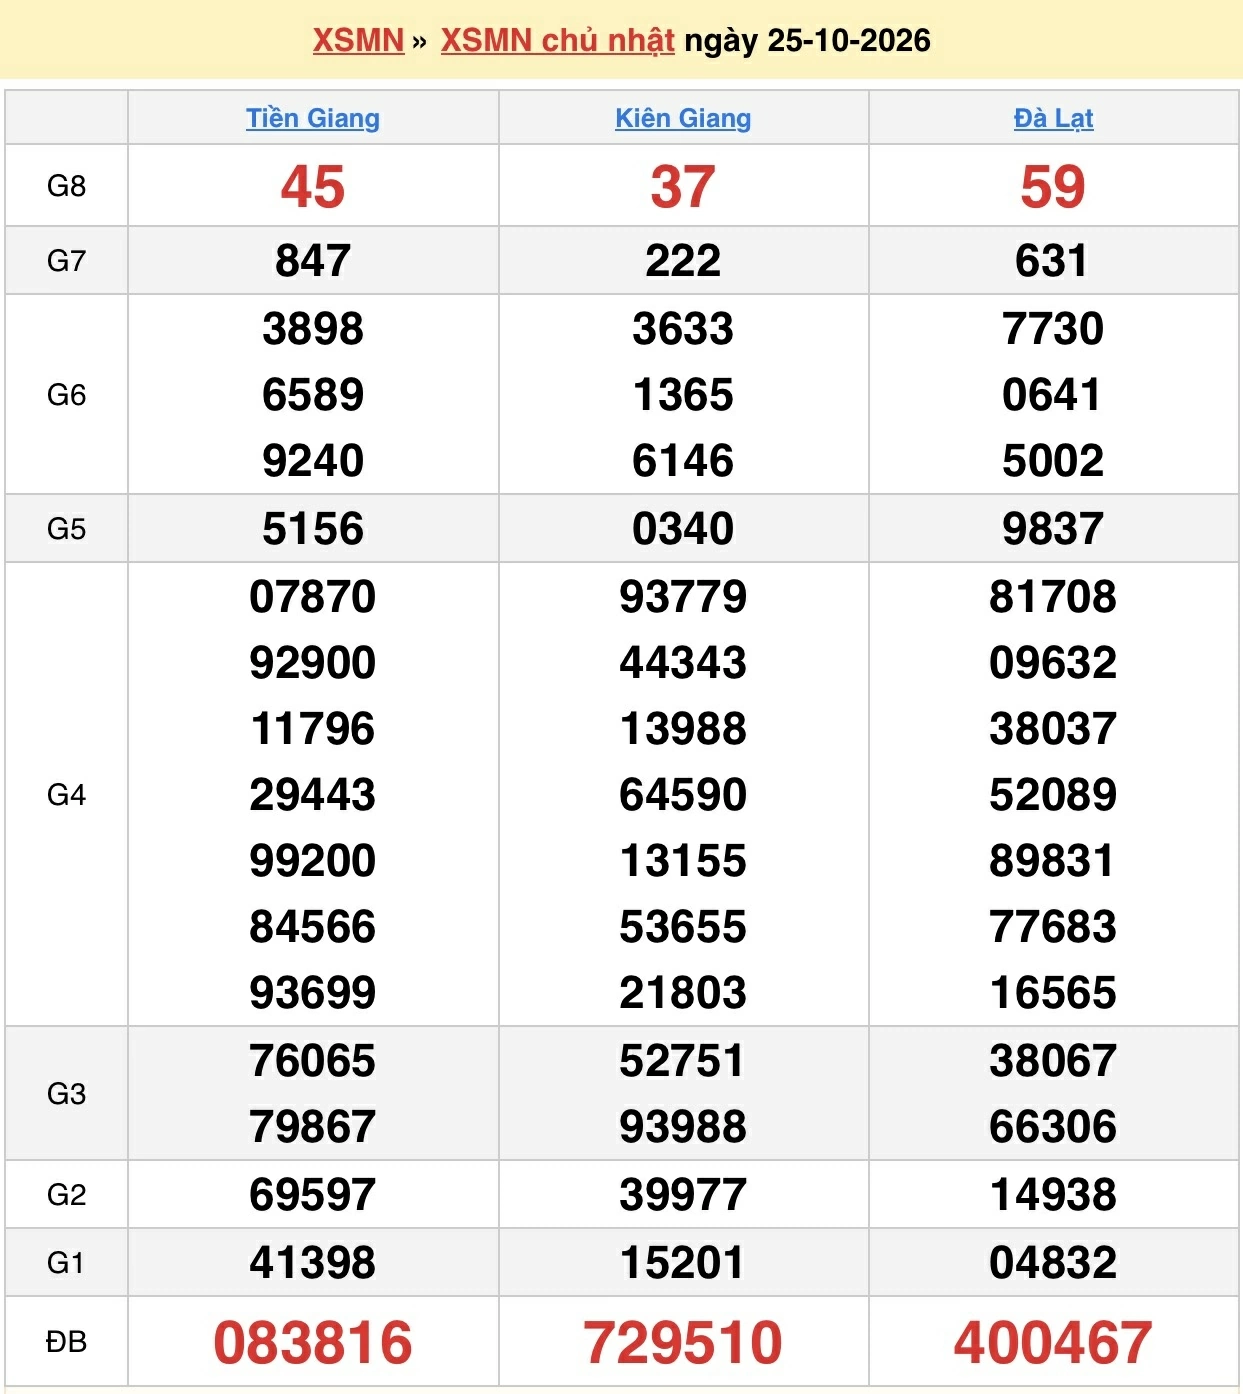The height and width of the screenshot is (1394, 1243).
Task: Click Đà Lạt special prize 400467
Action: tap(1053, 1342)
